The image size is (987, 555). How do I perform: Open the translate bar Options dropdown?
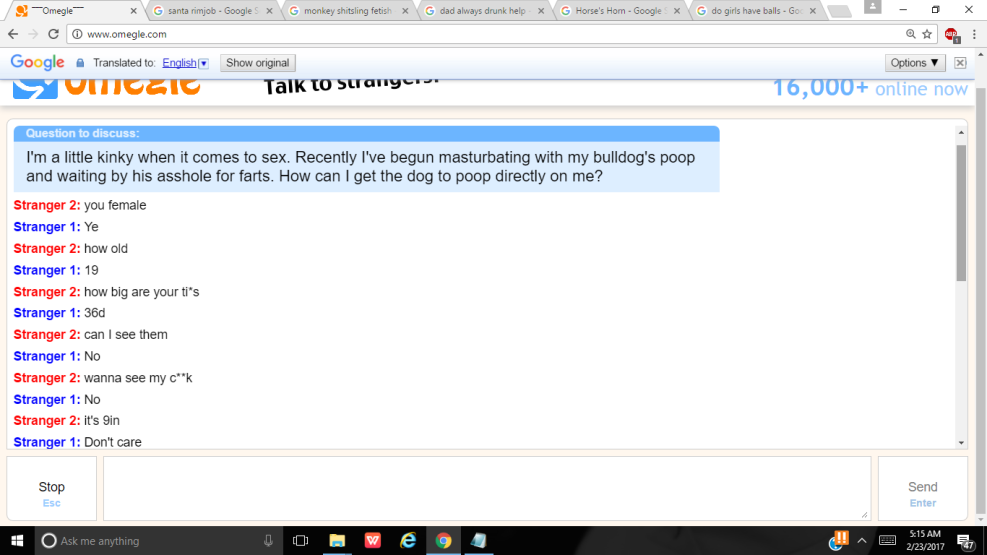(x=915, y=63)
